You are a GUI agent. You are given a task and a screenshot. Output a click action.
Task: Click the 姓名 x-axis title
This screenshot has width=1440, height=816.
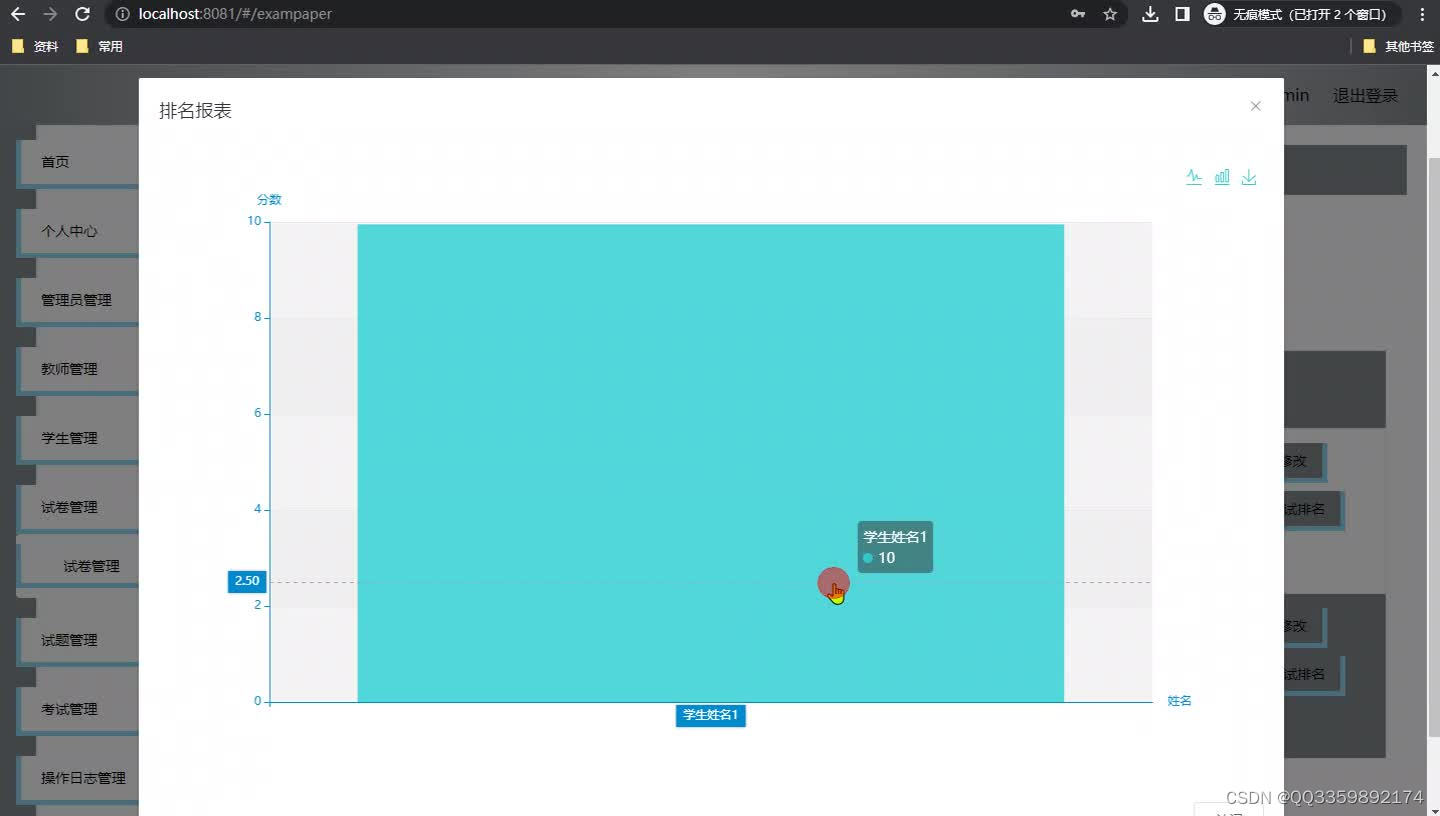(1180, 701)
